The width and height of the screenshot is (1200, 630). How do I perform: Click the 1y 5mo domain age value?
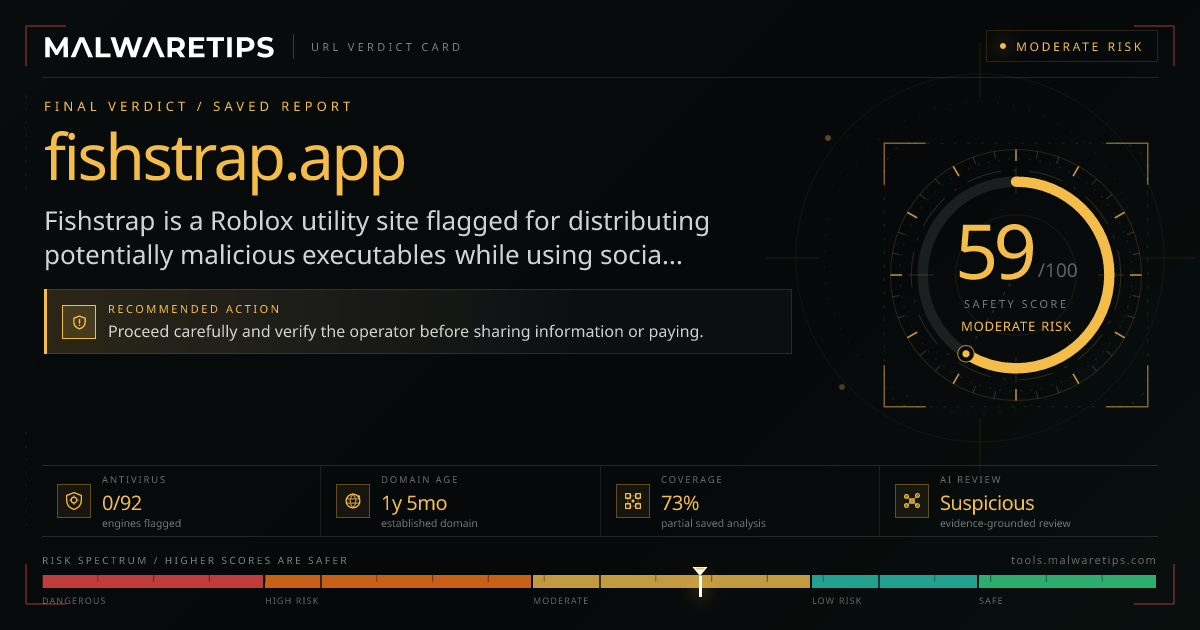414,503
